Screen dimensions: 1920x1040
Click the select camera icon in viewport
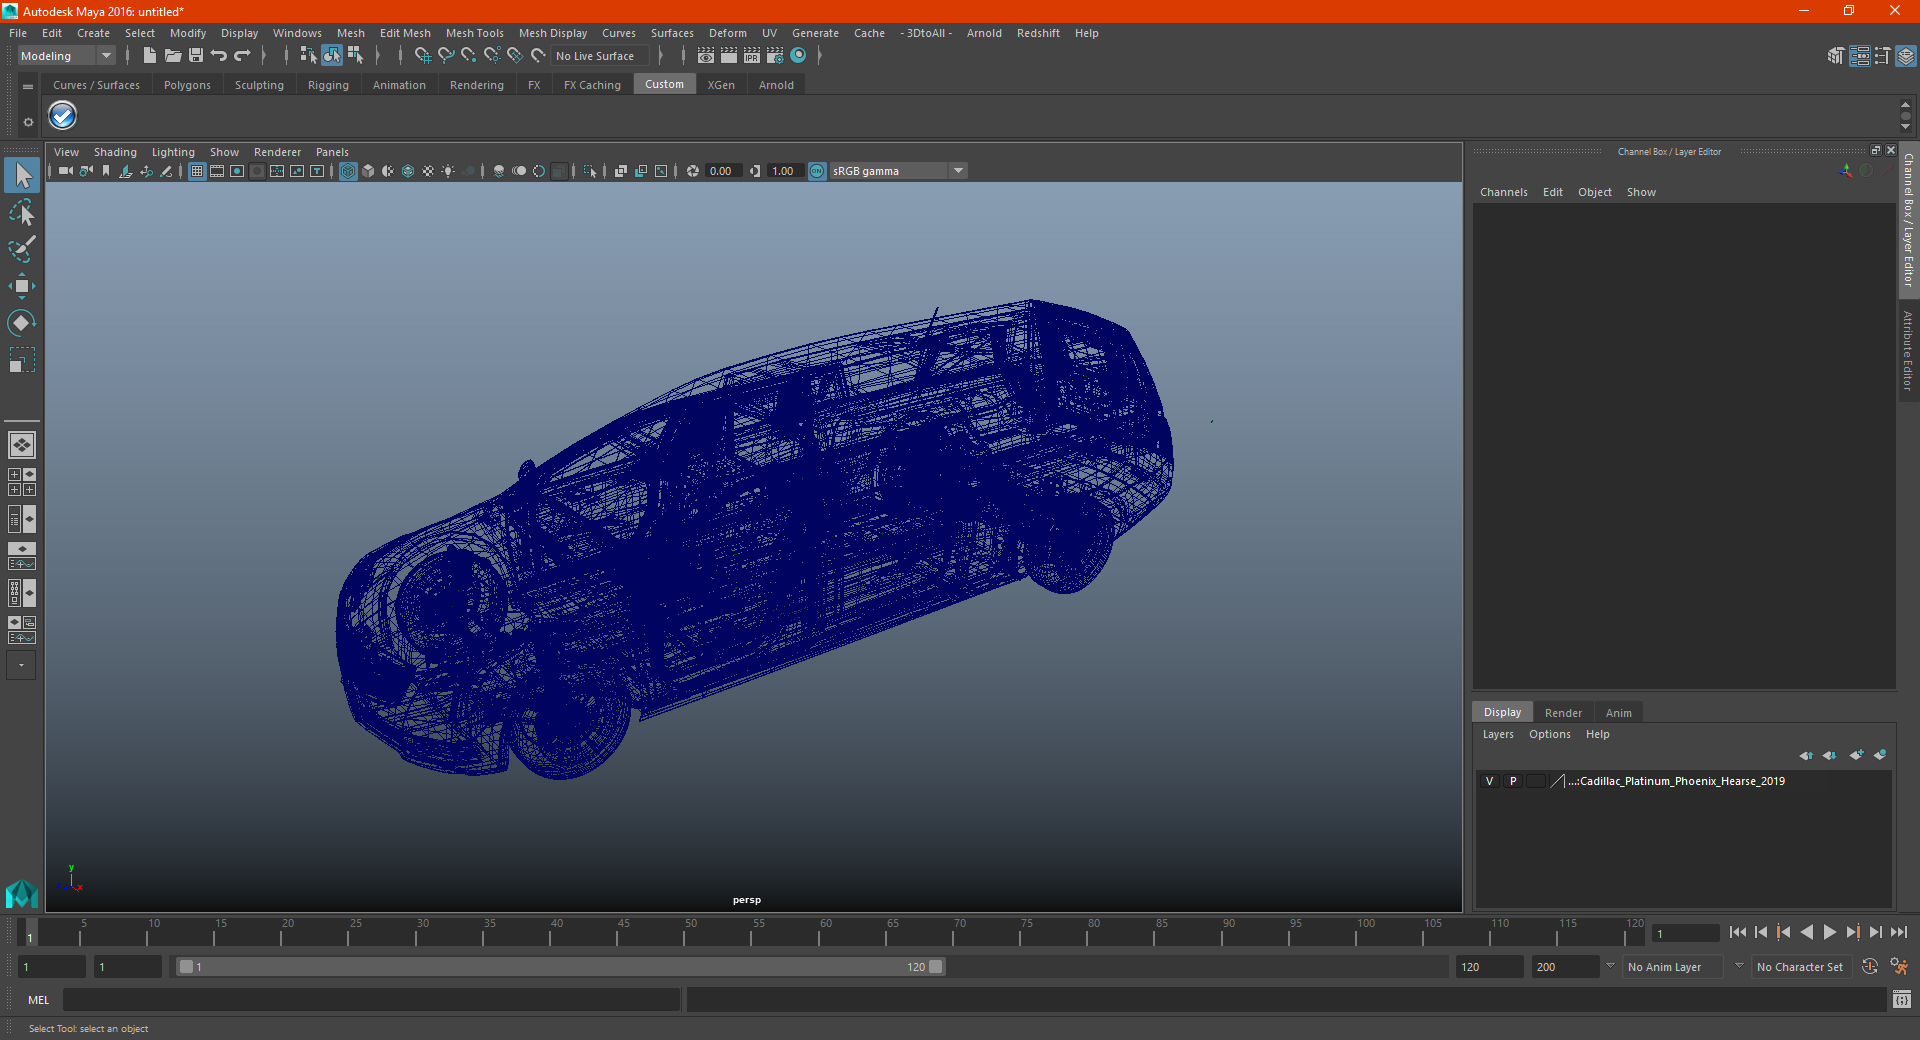[x=65, y=171]
